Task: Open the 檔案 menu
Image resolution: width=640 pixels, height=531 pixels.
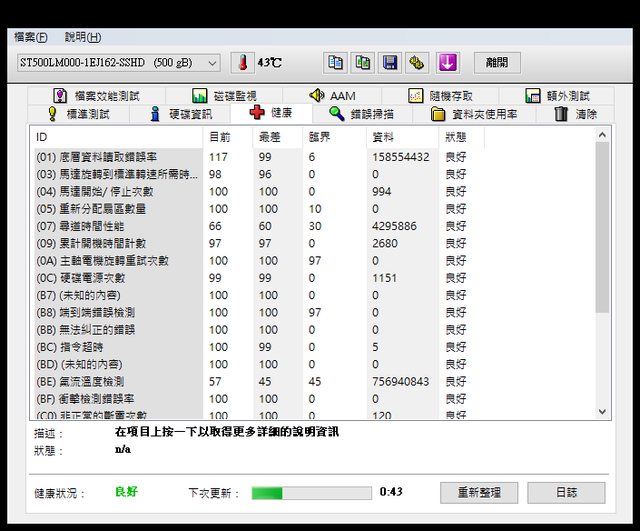Action: tap(30, 37)
